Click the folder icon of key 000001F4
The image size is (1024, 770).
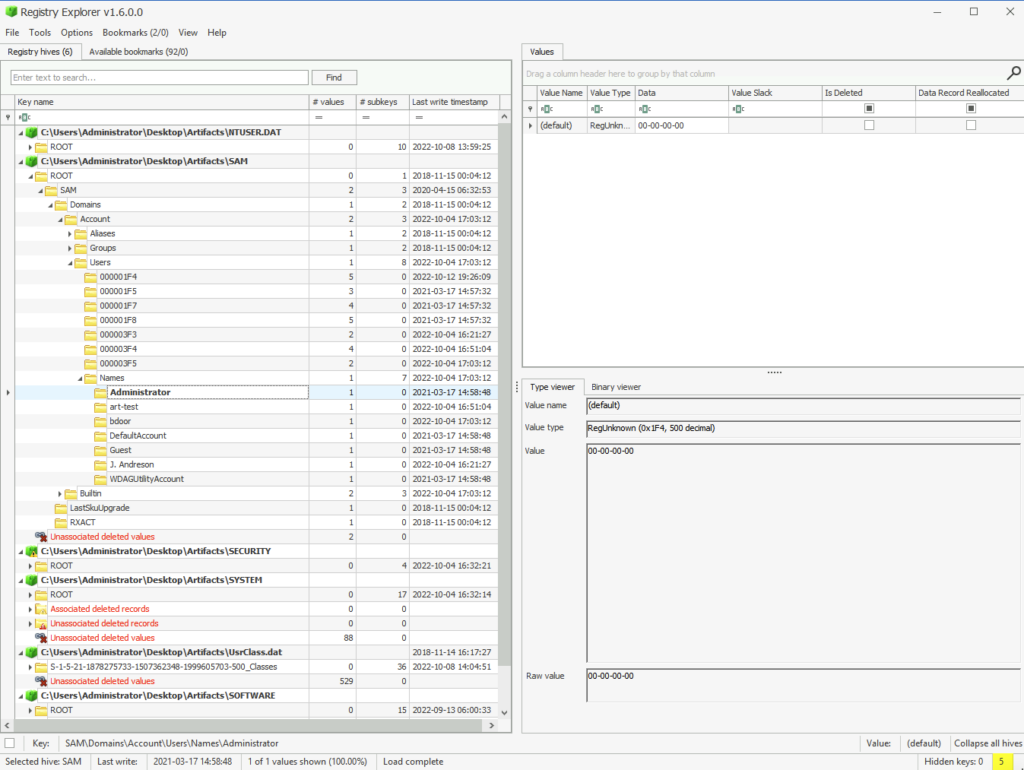pyautogui.click(x=90, y=277)
